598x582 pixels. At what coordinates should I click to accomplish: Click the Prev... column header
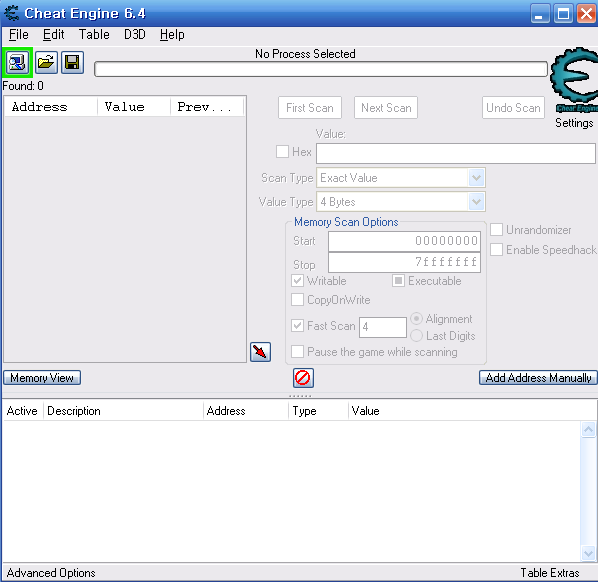207,107
